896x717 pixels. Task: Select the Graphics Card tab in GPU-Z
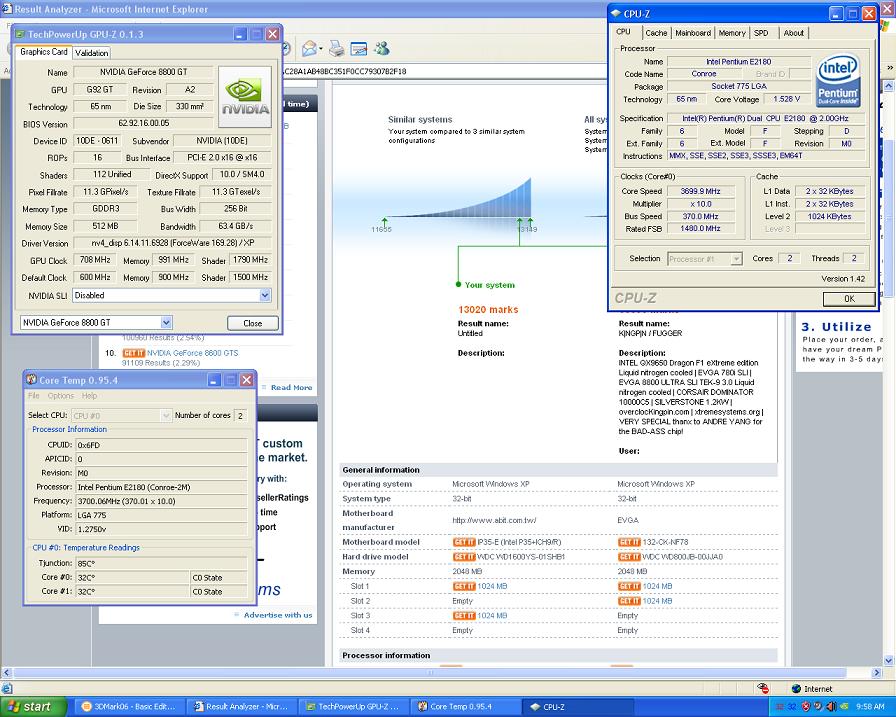[x=43, y=51]
